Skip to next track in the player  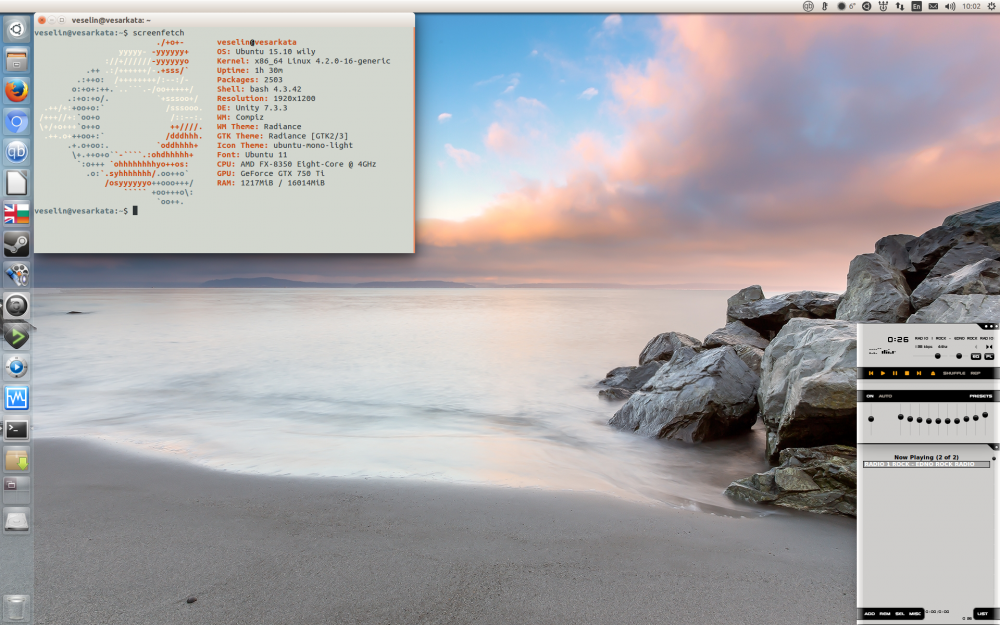tap(919, 373)
